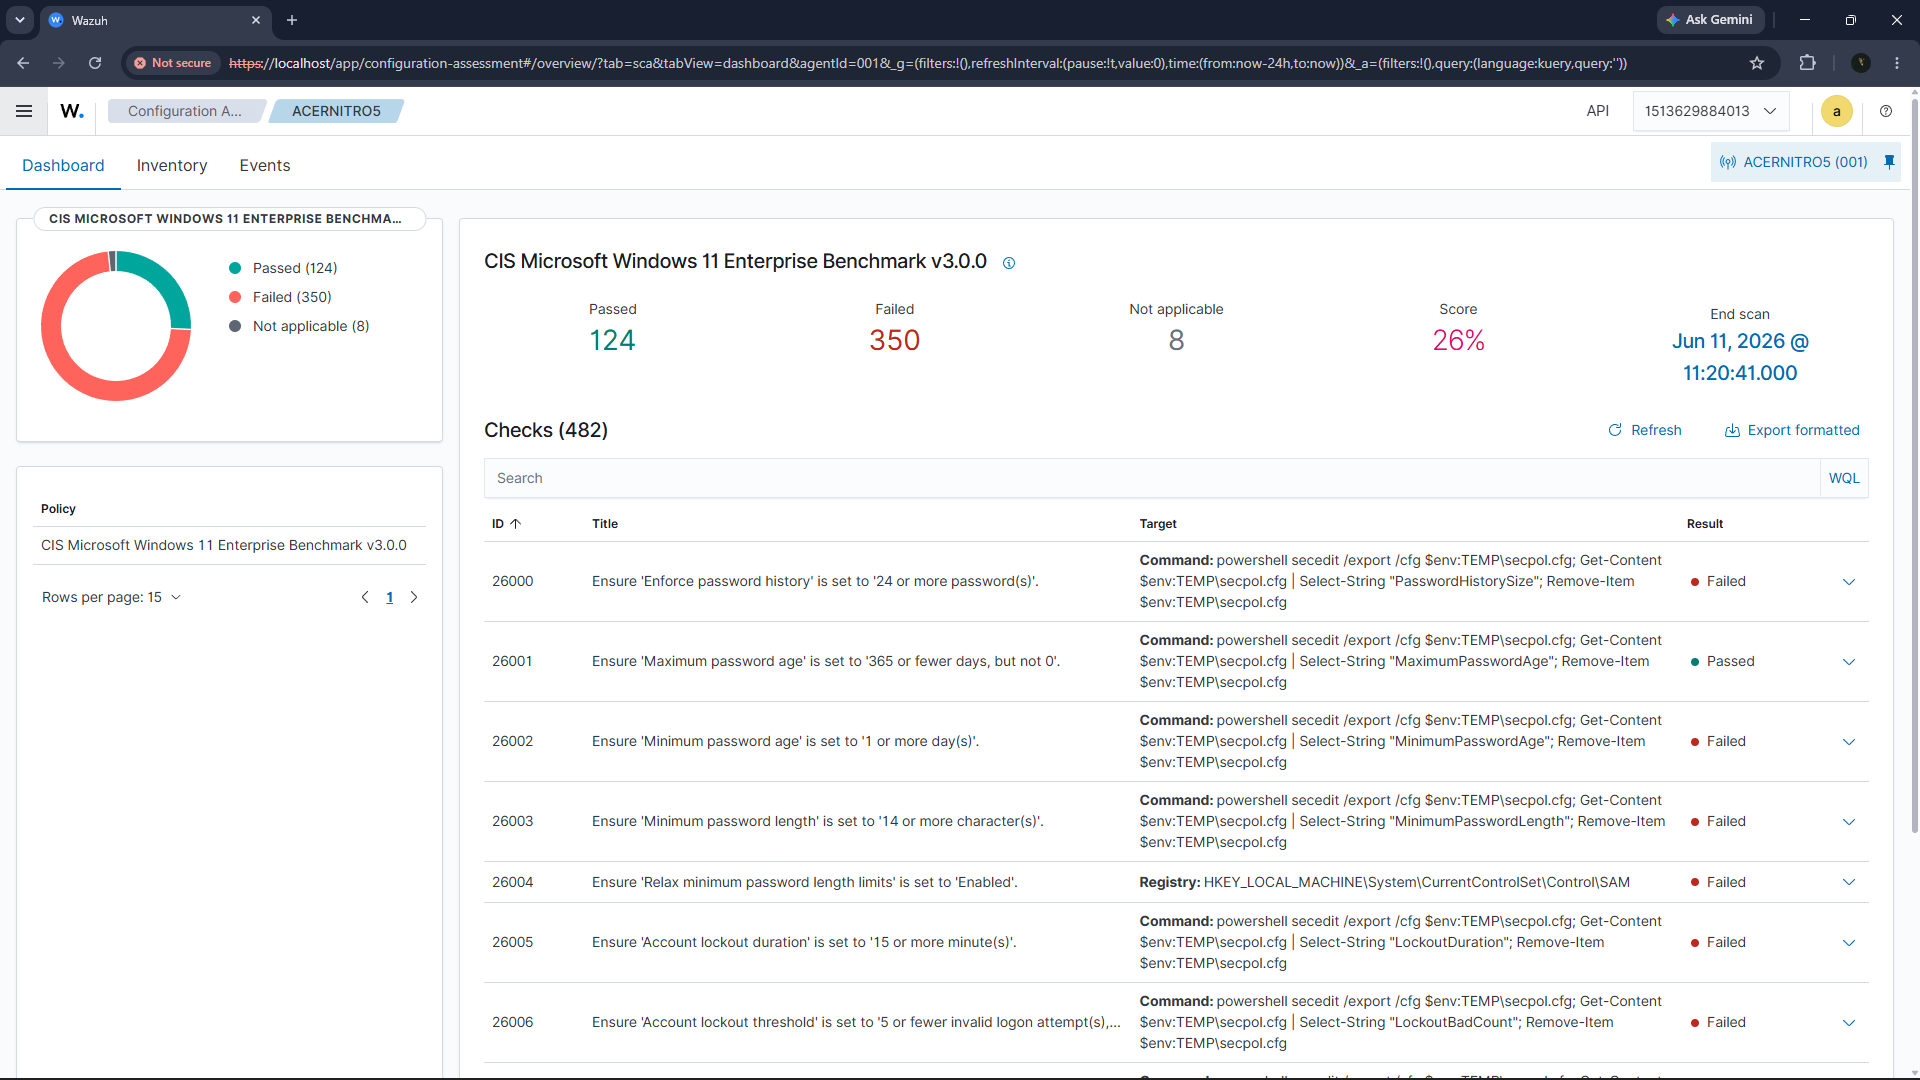This screenshot has height=1080, width=1920.
Task: Click the Wazuh W. logo
Action: click(72, 111)
